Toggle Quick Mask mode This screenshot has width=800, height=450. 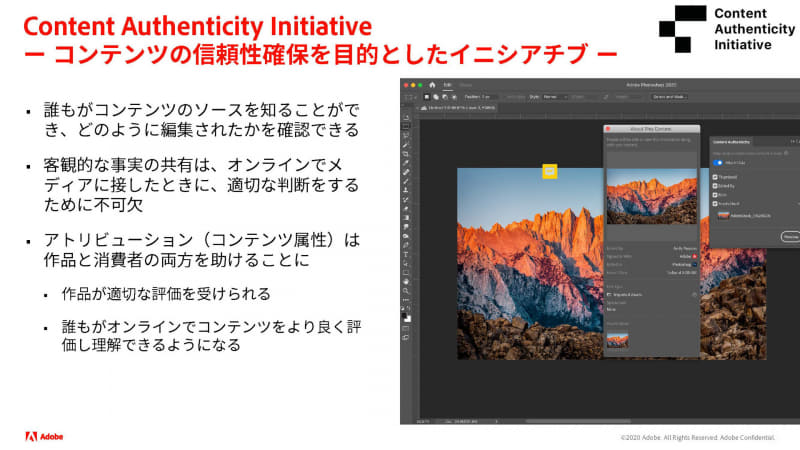coord(406,328)
